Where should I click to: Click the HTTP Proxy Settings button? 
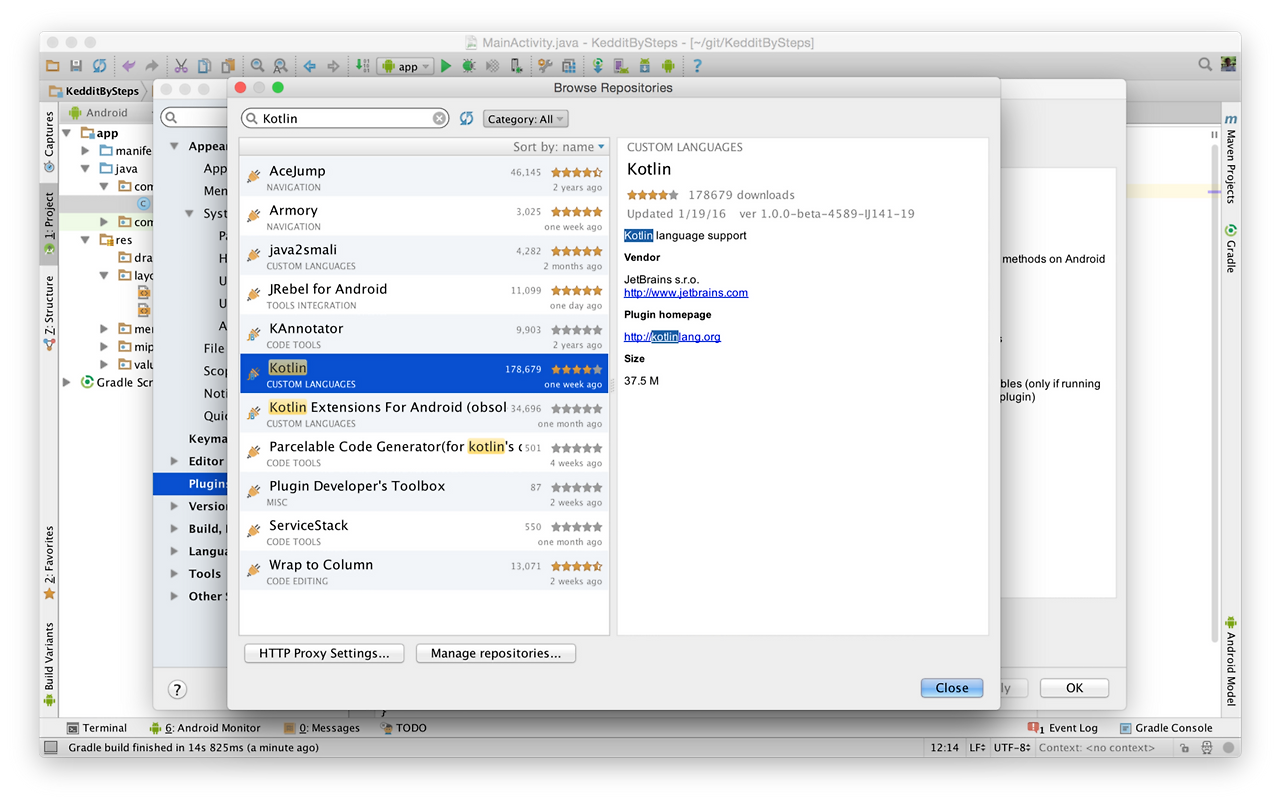tap(324, 653)
